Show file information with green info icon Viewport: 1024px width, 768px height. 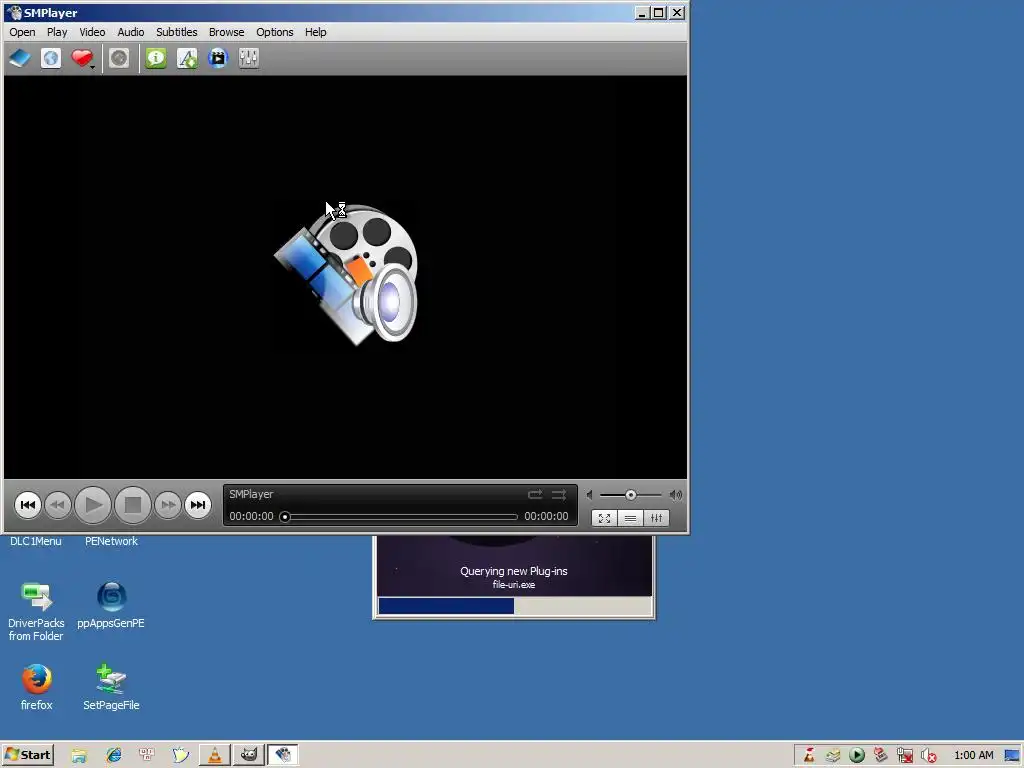pyautogui.click(x=155, y=58)
